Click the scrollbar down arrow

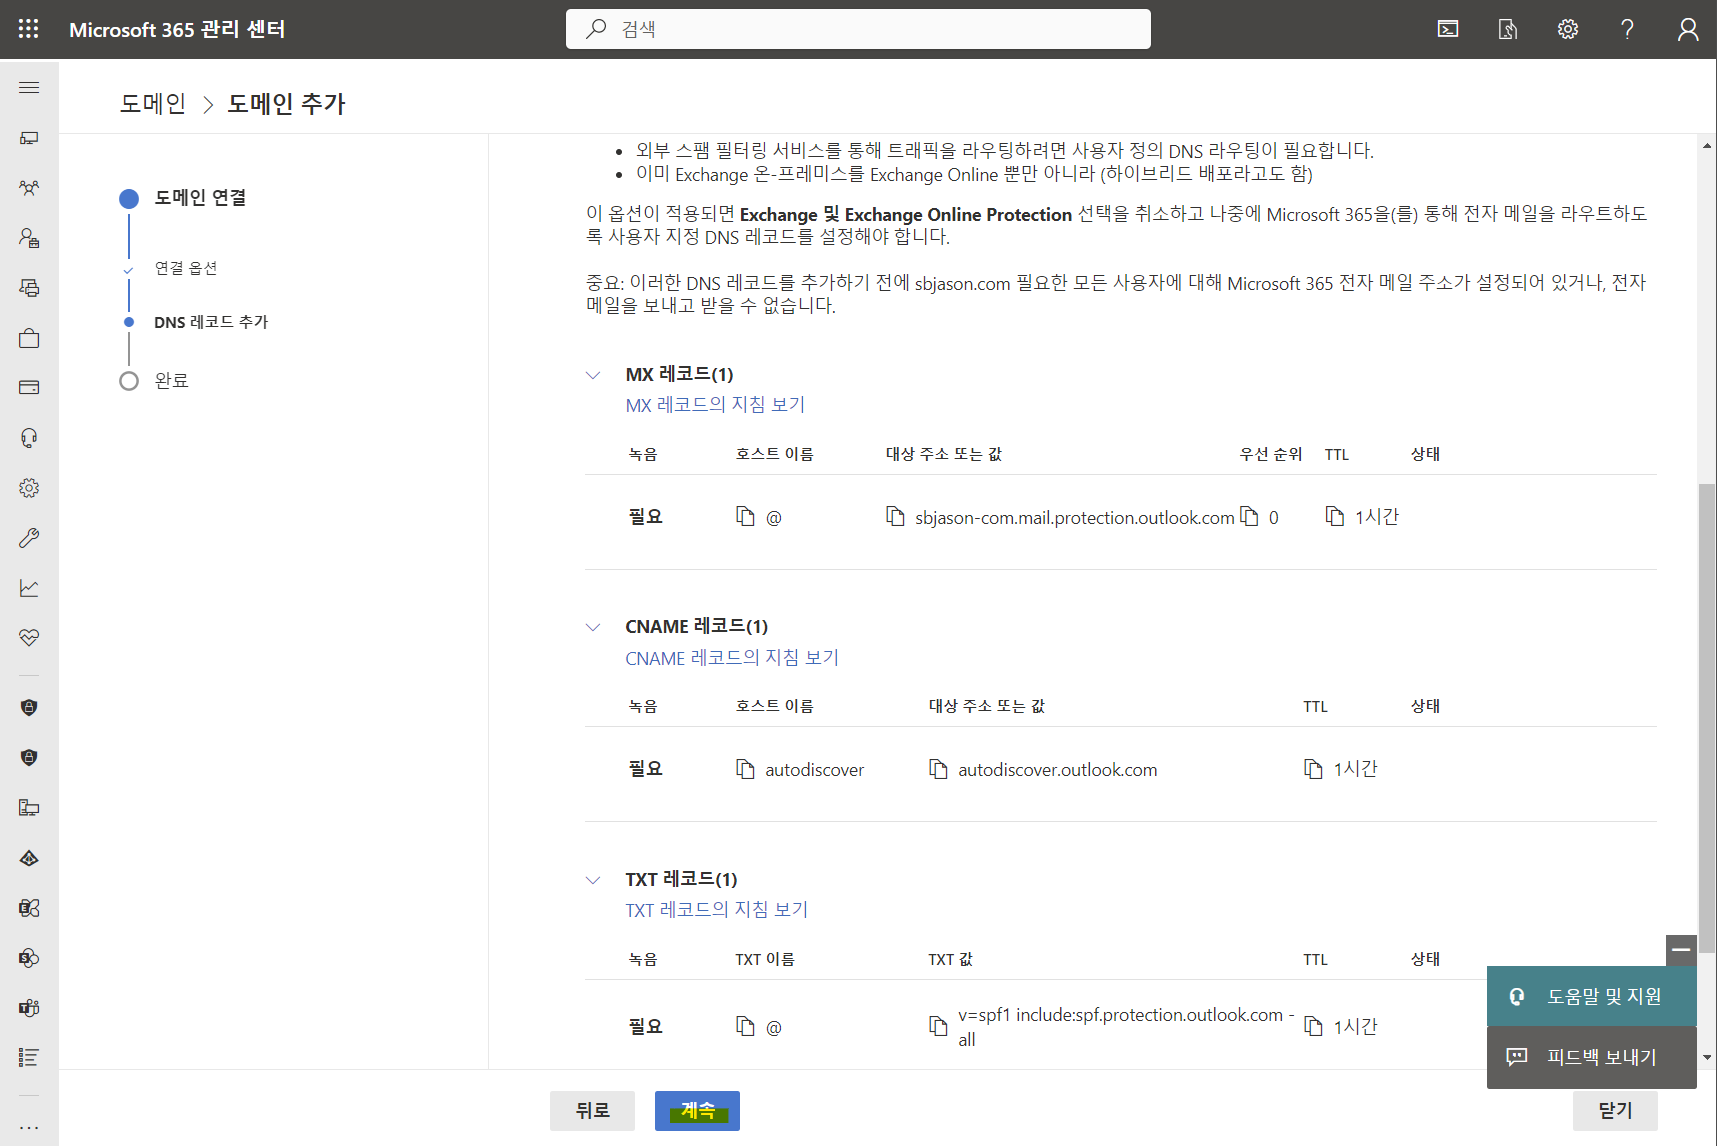(x=1706, y=1057)
